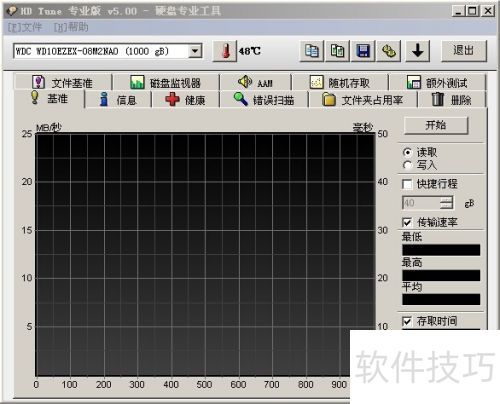This screenshot has width=500, height=404.
Task: Toggle the 传输速率 checkbox
Action: coord(407,222)
